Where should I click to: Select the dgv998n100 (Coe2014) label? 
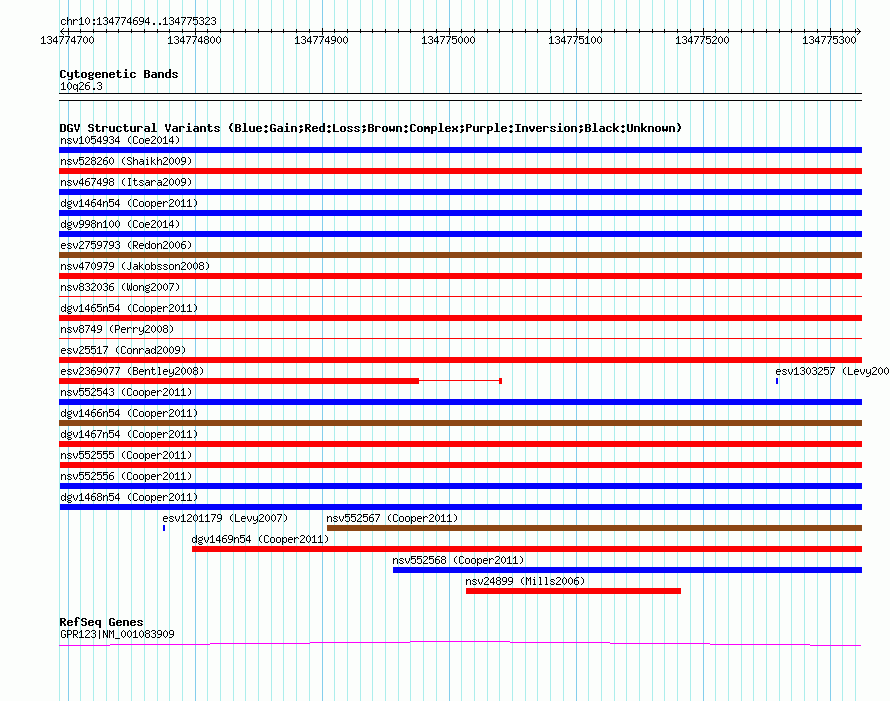[120, 224]
